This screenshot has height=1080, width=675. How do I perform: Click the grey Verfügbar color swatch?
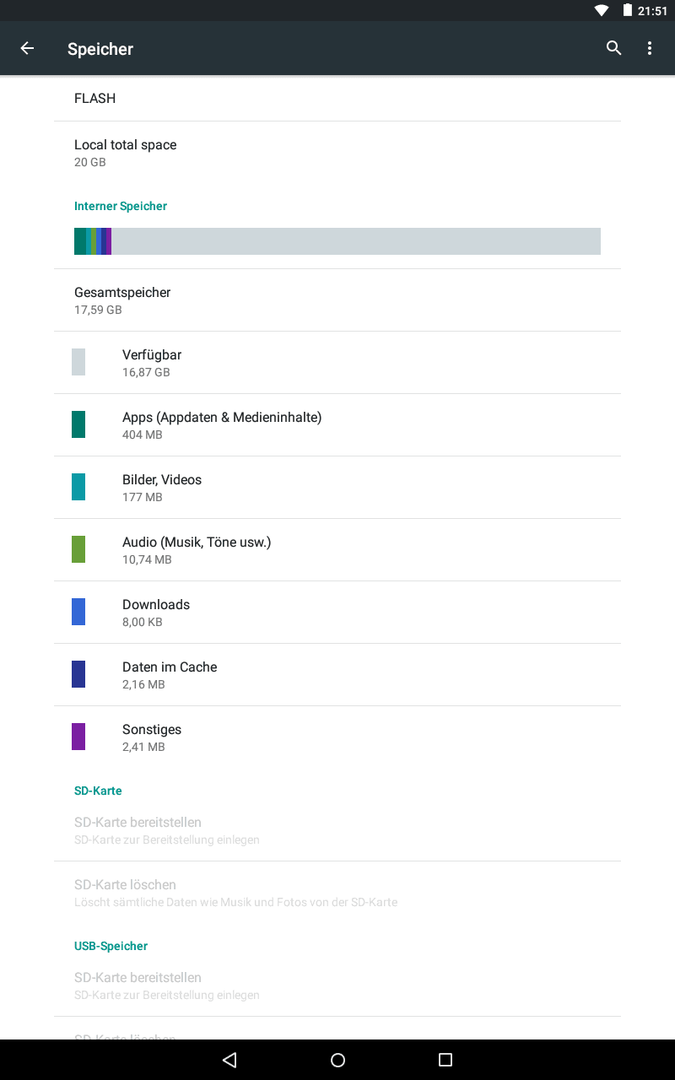(79, 362)
